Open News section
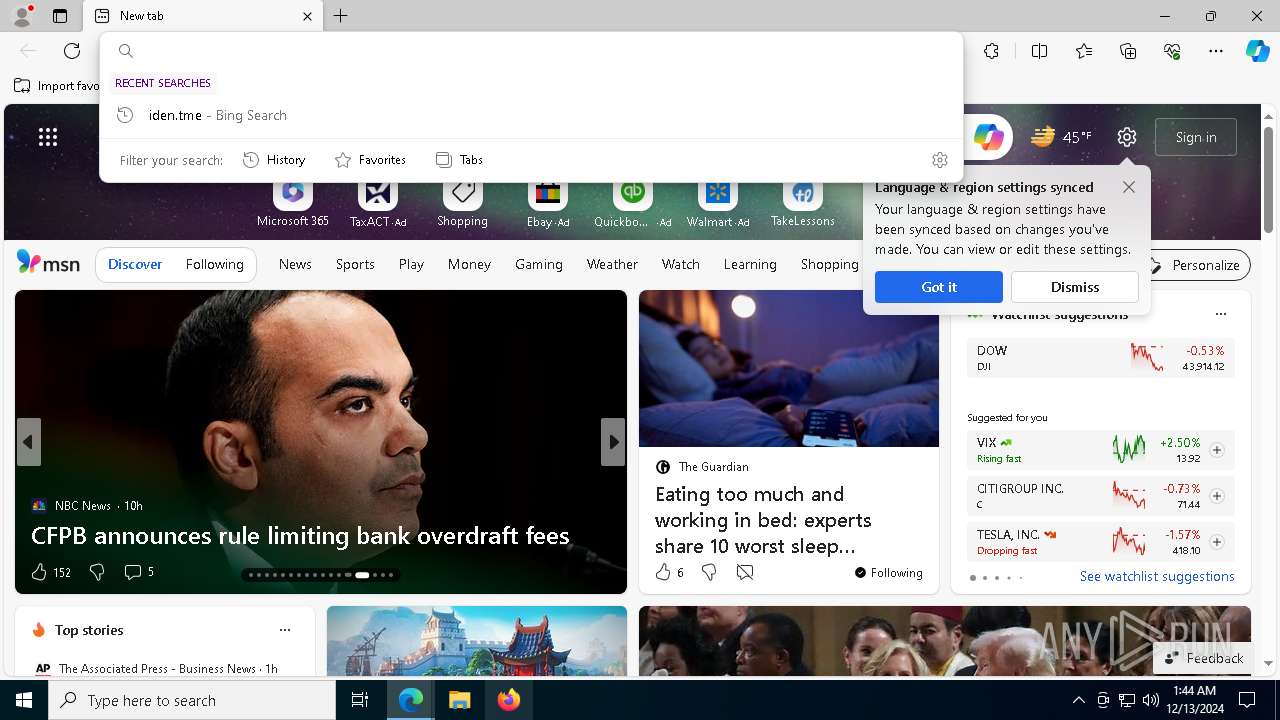The image size is (1280, 720). click(x=295, y=265)
